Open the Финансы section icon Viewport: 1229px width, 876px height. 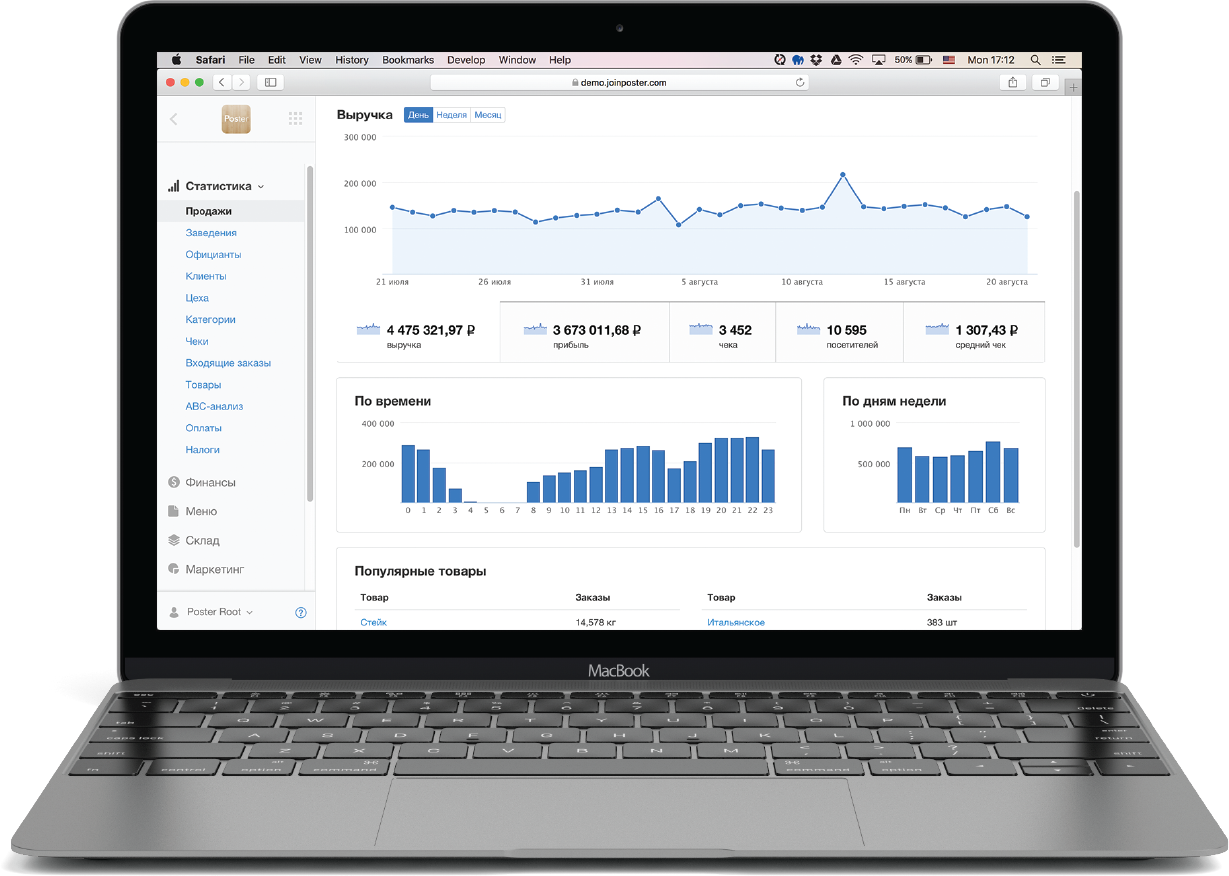coord(174,482)
